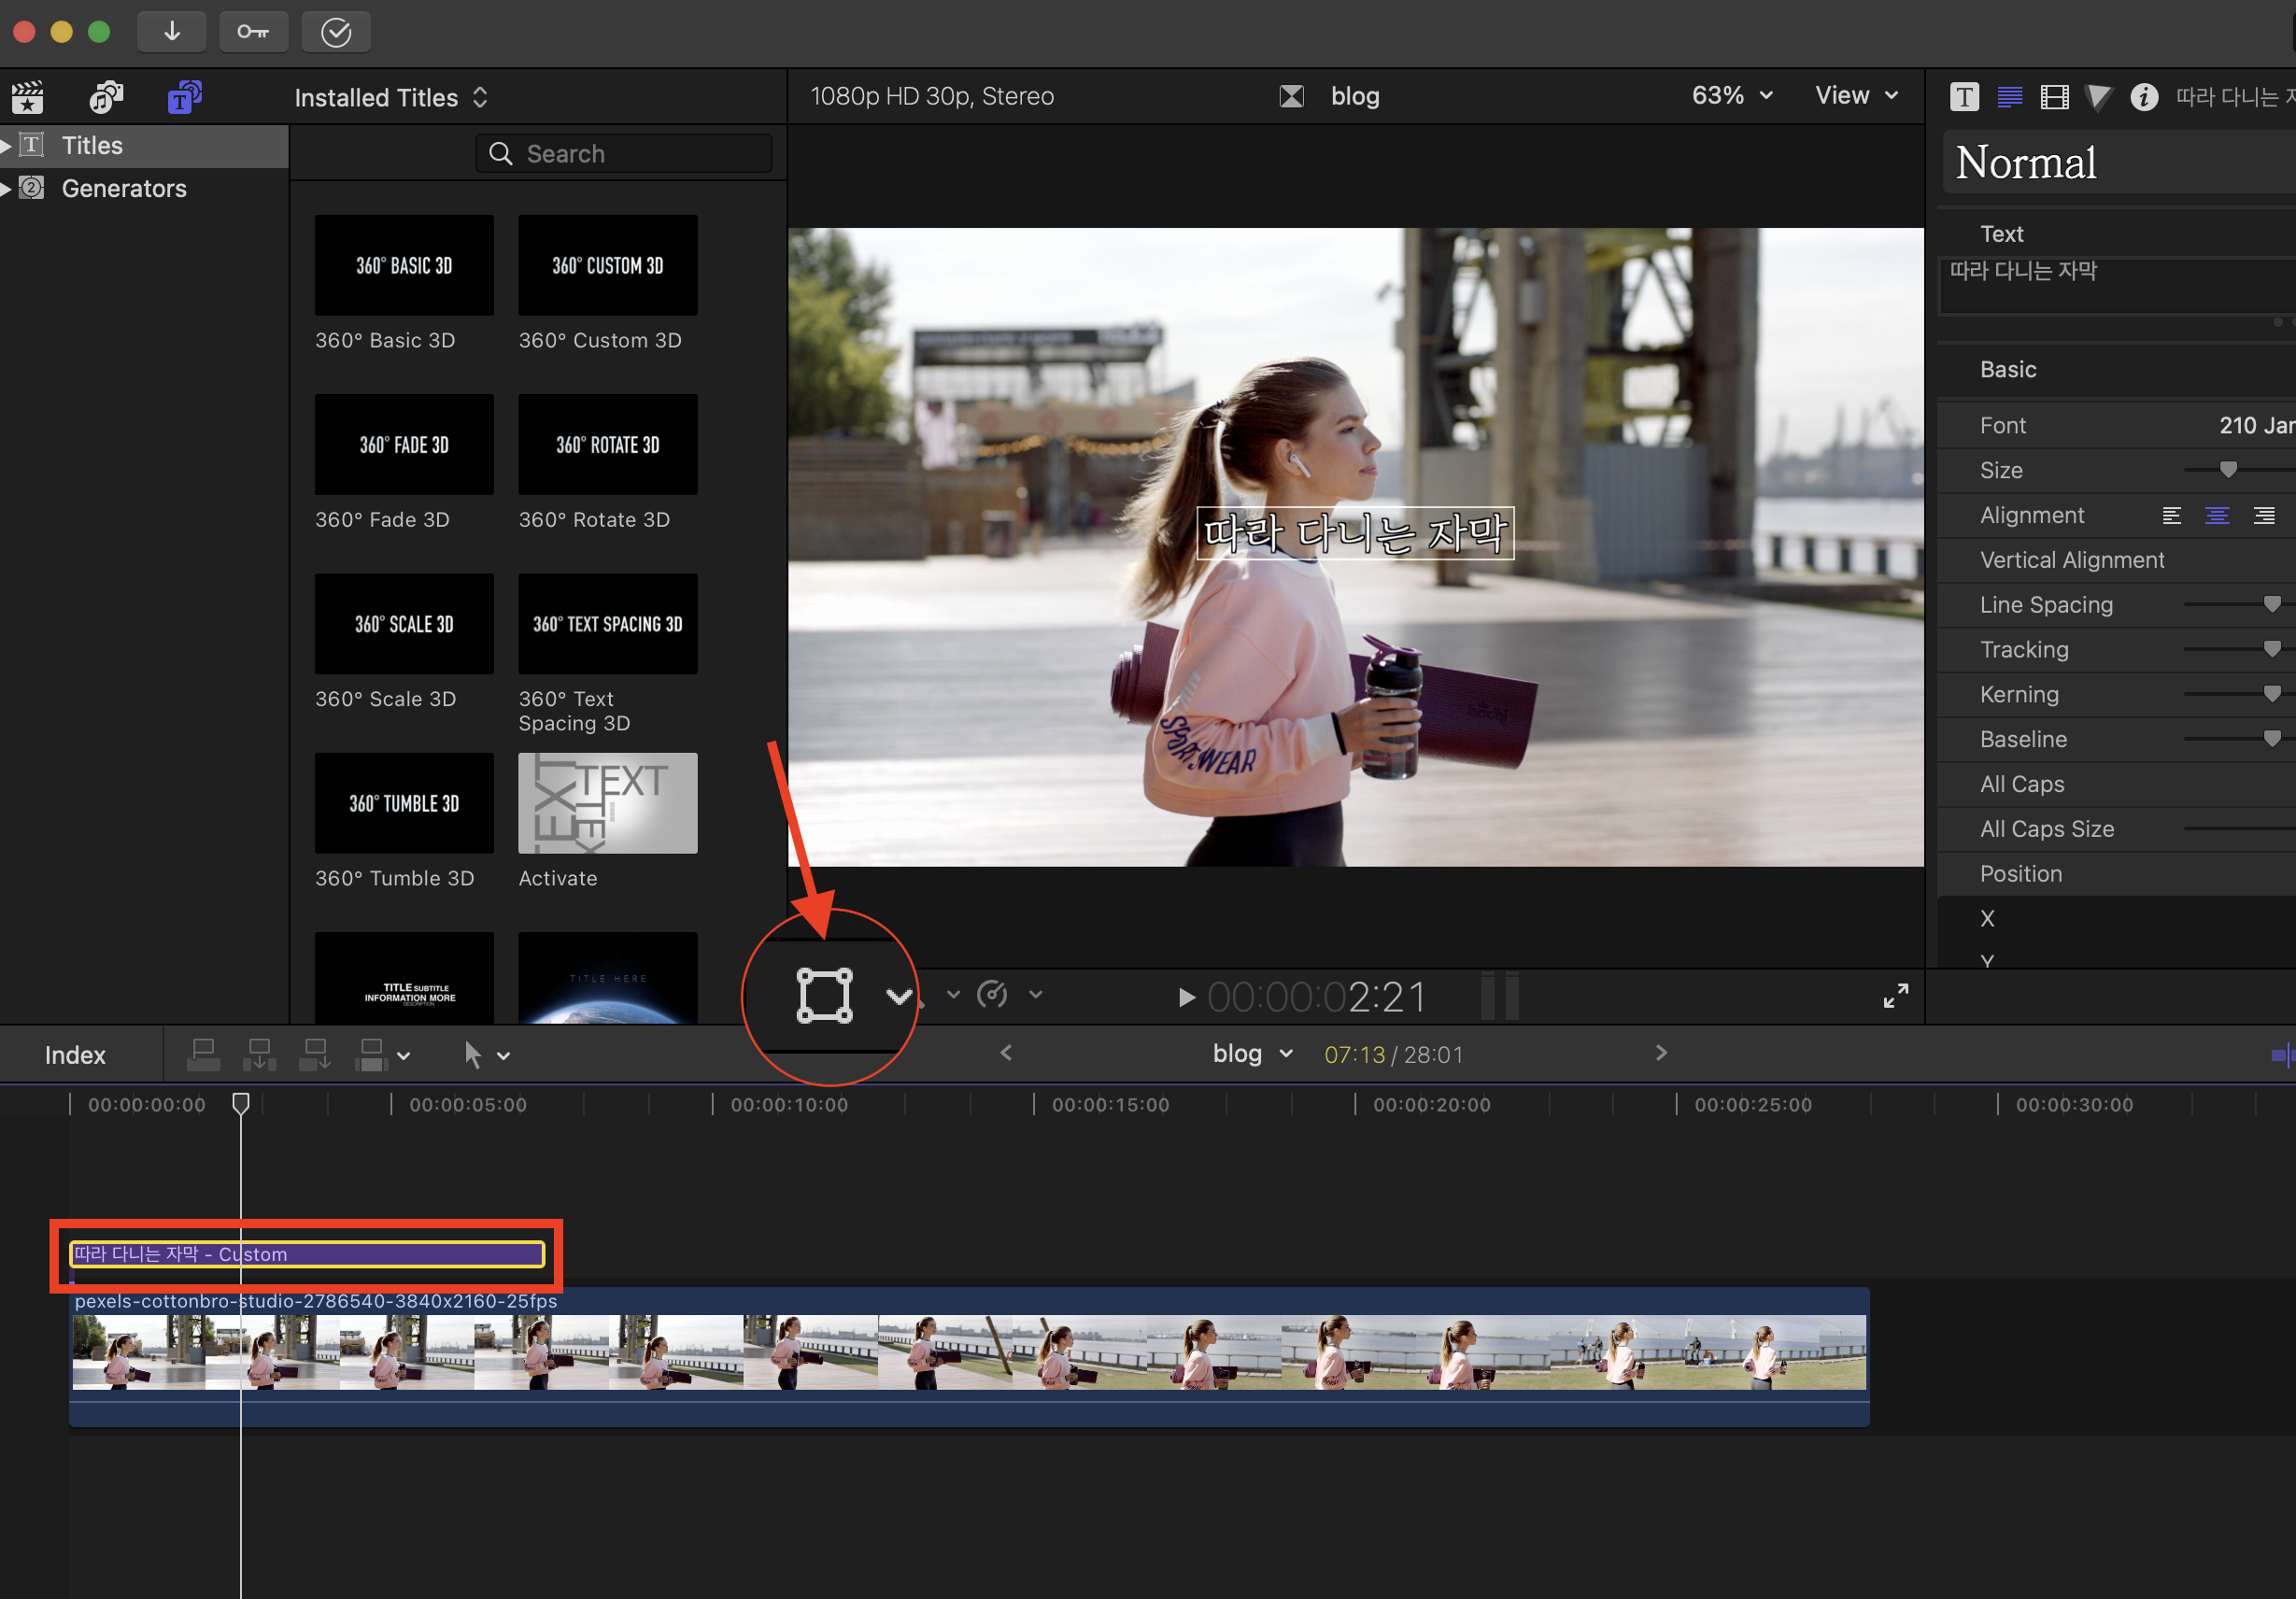
Task: Adjust the Tracking slider handle
Action: (2271, 650)
